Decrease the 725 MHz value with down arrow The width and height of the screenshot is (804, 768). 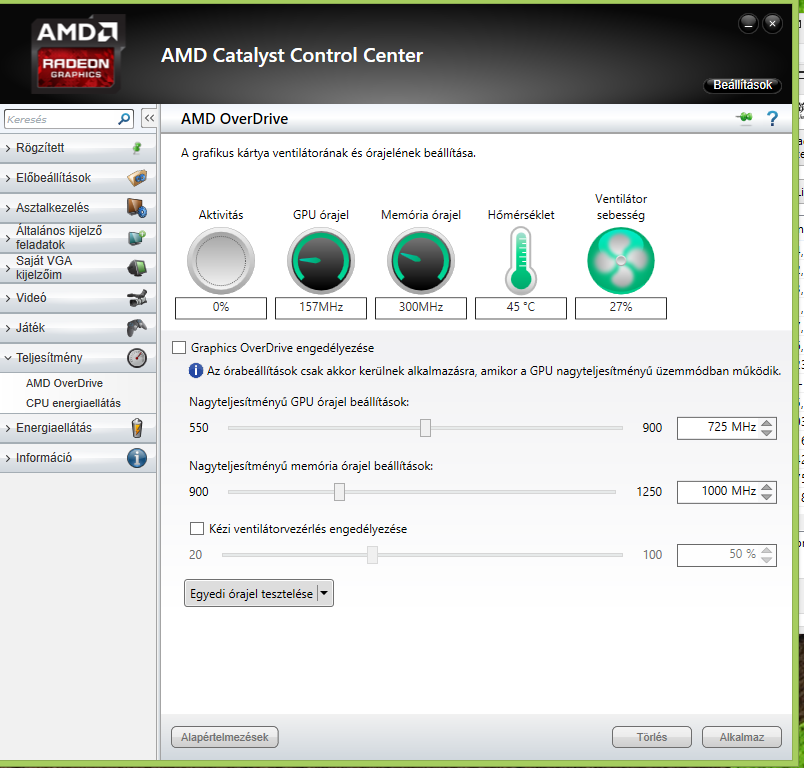coord(767,433)
